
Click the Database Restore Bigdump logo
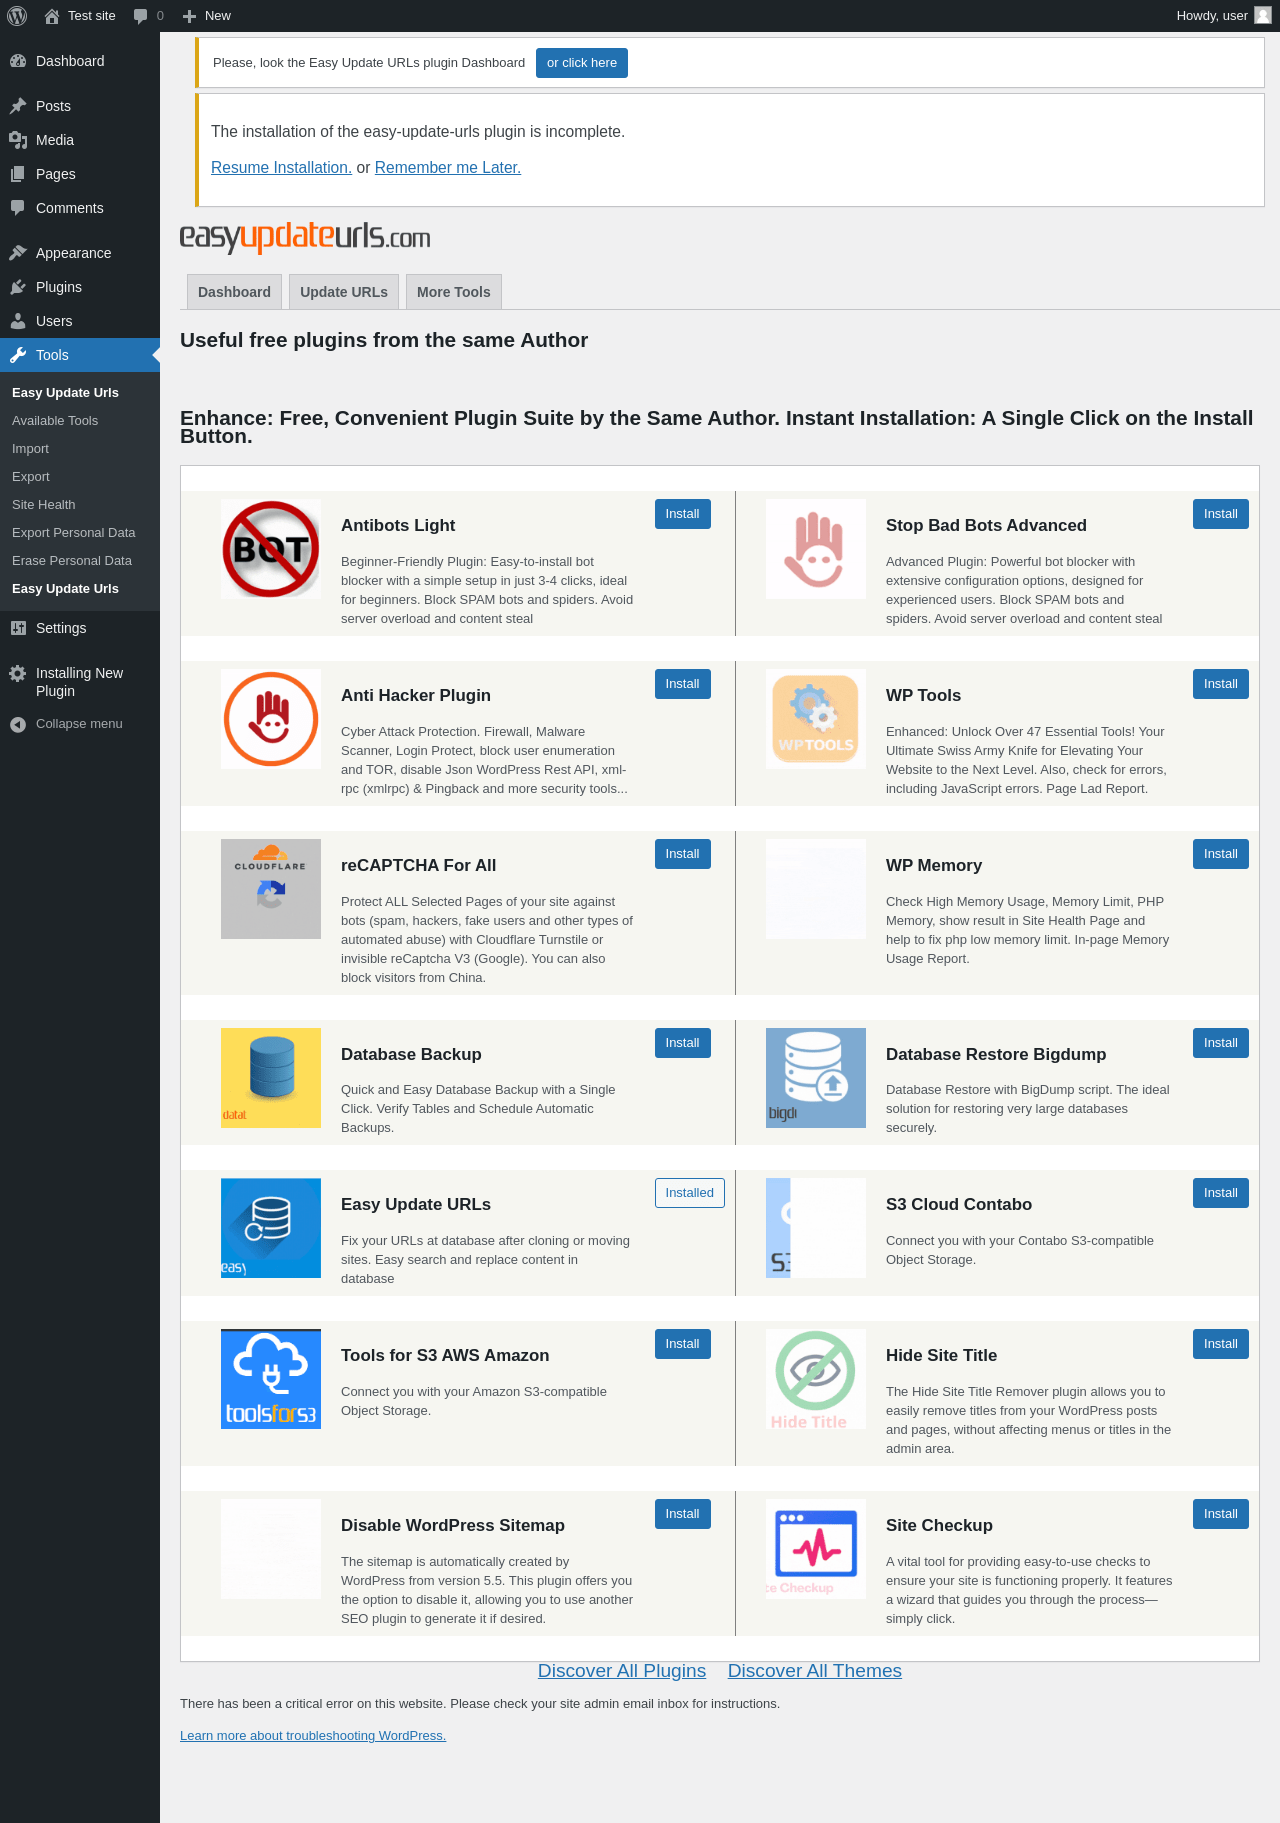click(816, 1078)
